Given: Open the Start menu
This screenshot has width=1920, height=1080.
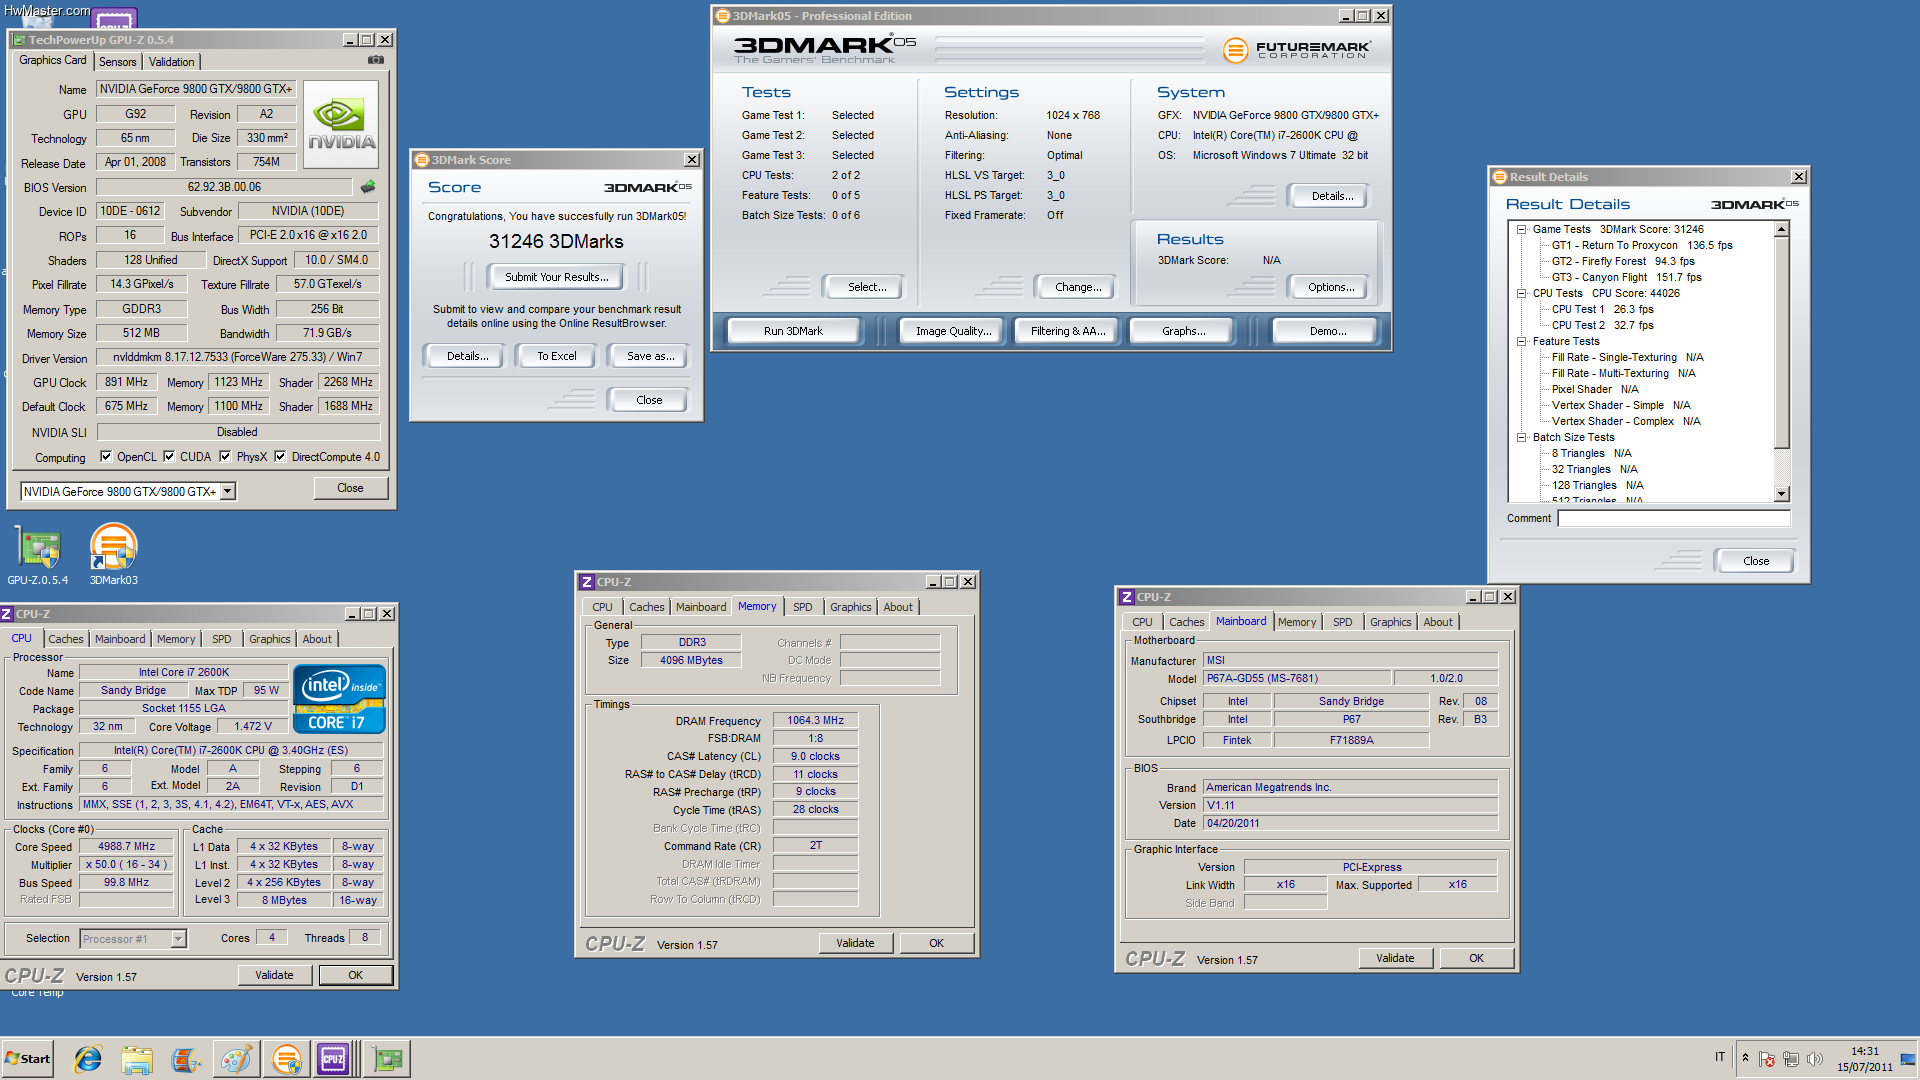Looking at the screenshot, I should click(x=27, y=1059).
